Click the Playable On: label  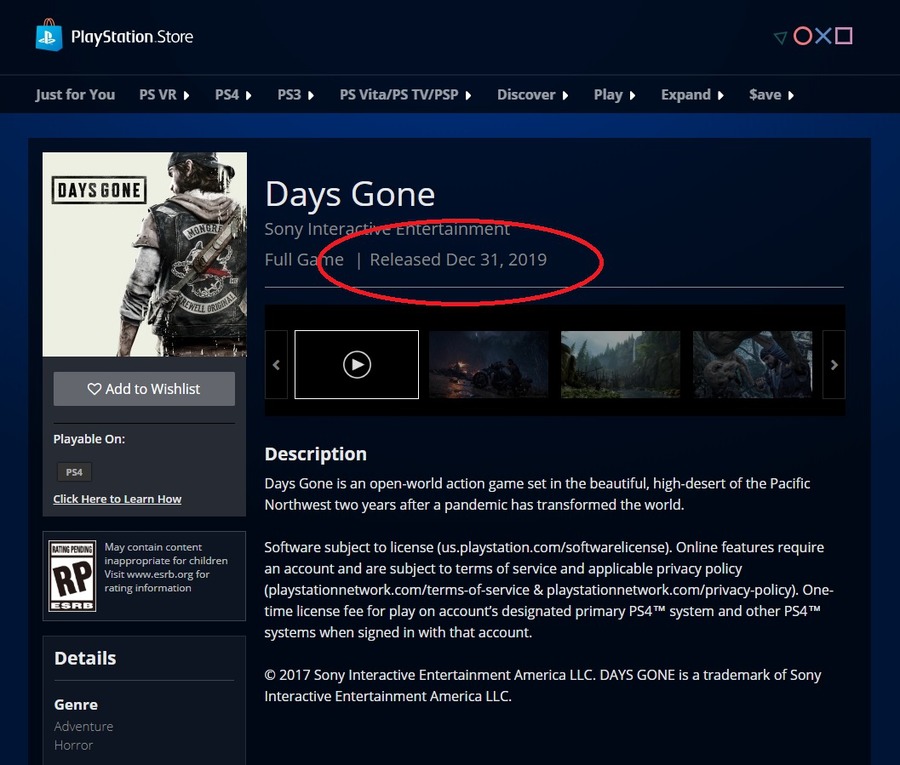coord(89,439)
